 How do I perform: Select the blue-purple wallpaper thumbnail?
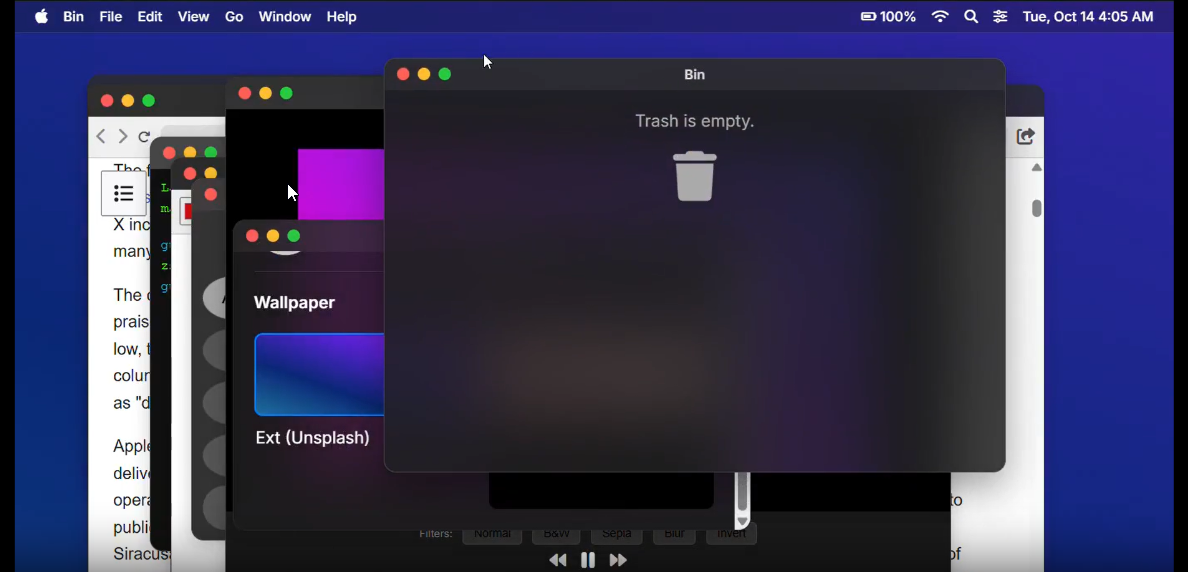coord(319,374)
